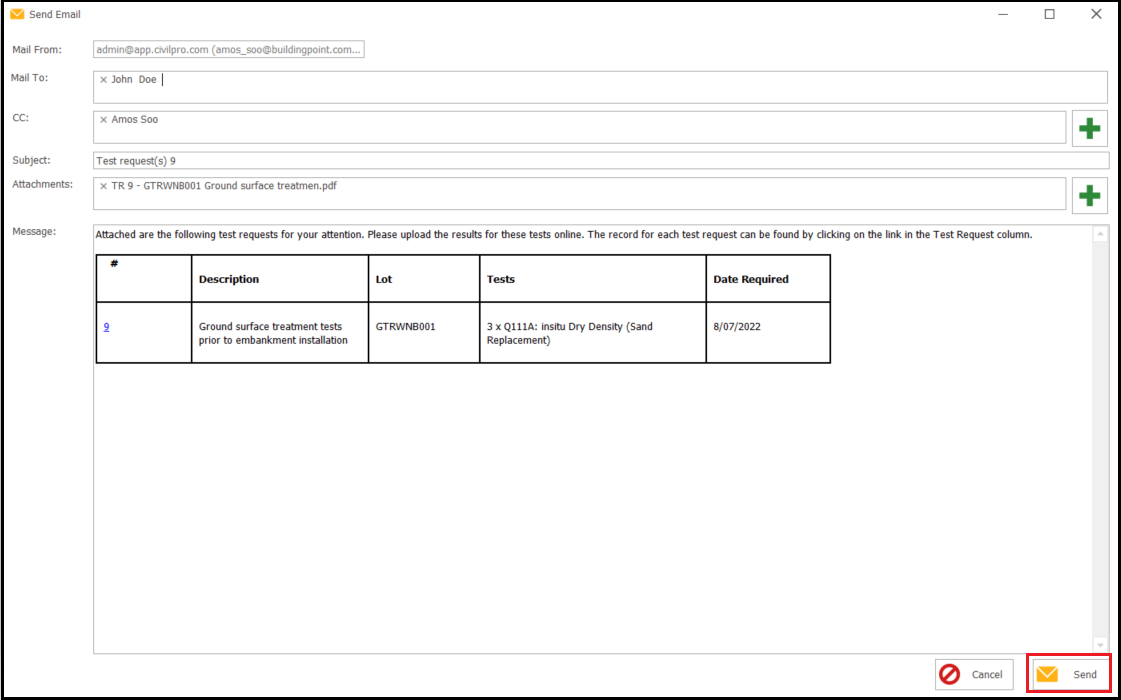Viewport: 1121px width, 700px height.
Task: Close the Send Email window
Action: point(1096,14)
